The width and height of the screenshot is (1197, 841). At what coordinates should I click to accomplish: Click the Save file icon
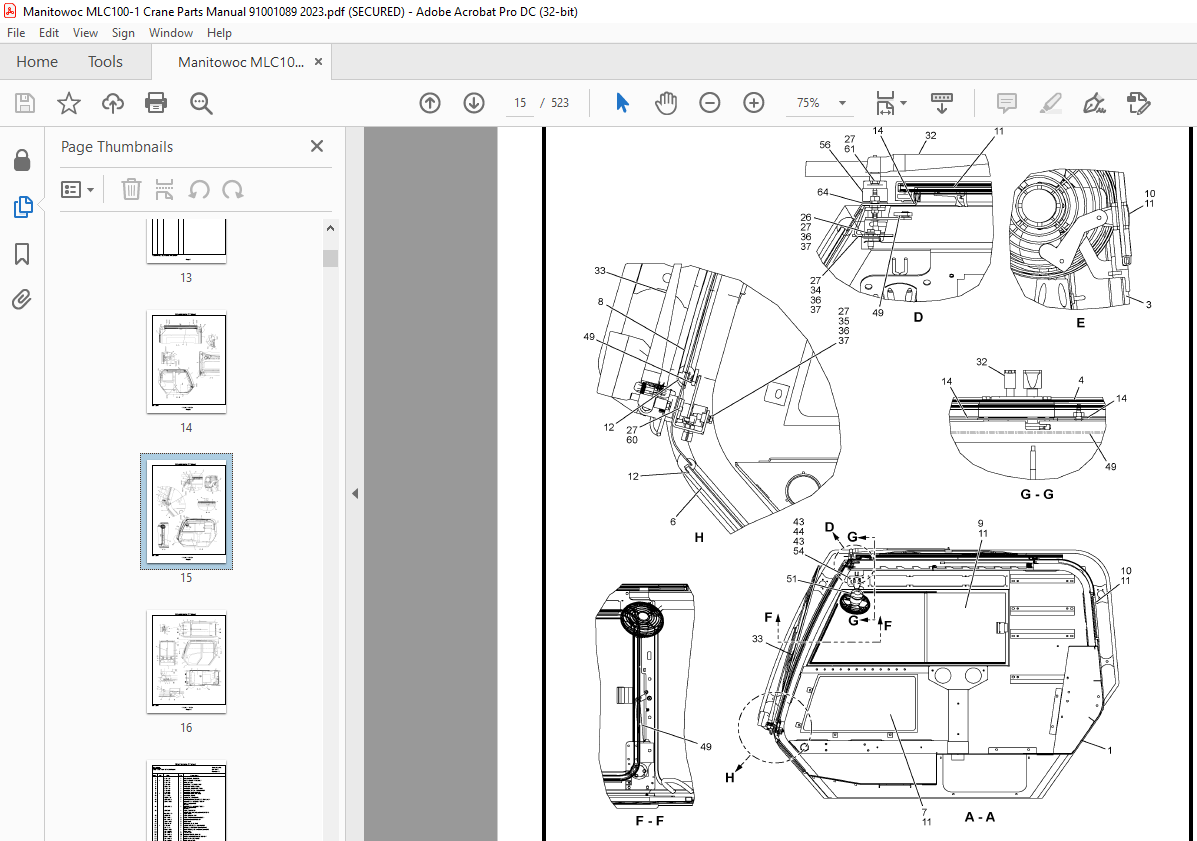(x=25, y=103)
